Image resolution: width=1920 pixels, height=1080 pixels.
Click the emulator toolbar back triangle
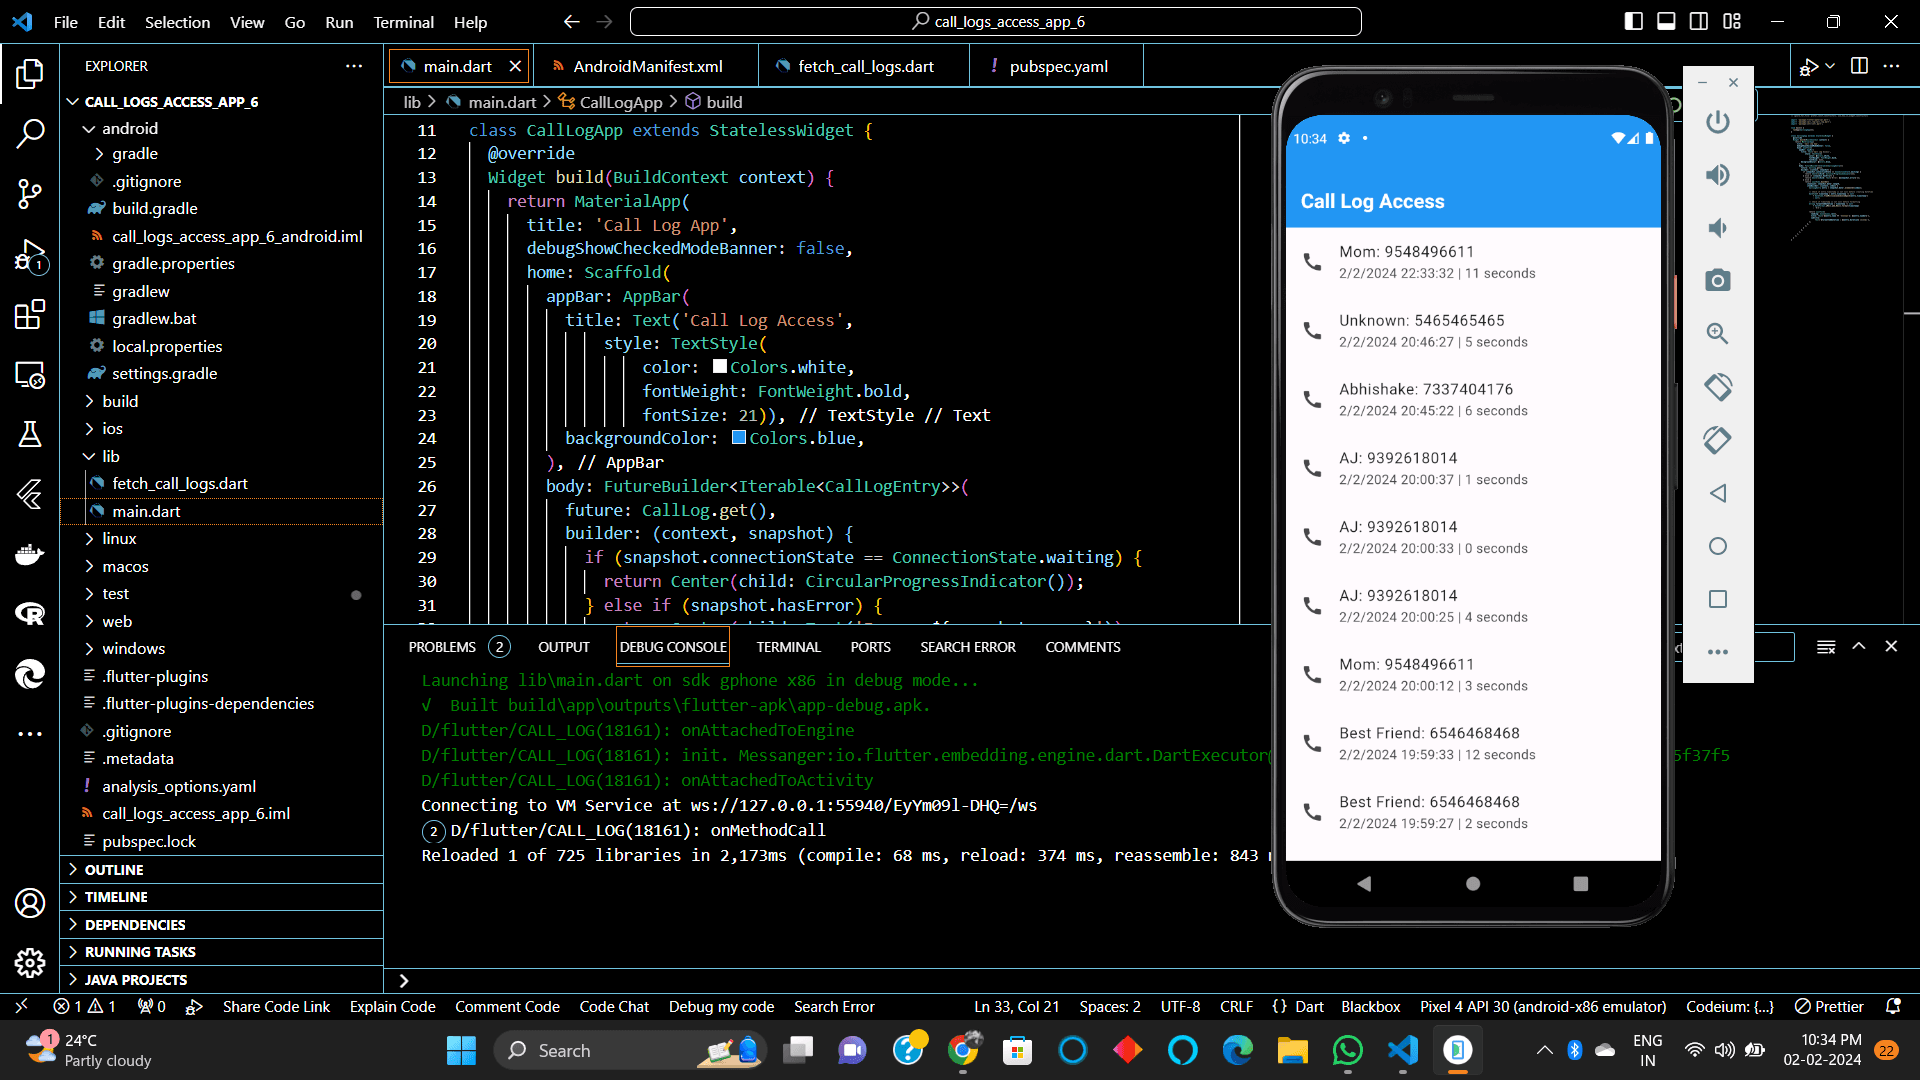tap(1718, 493)
